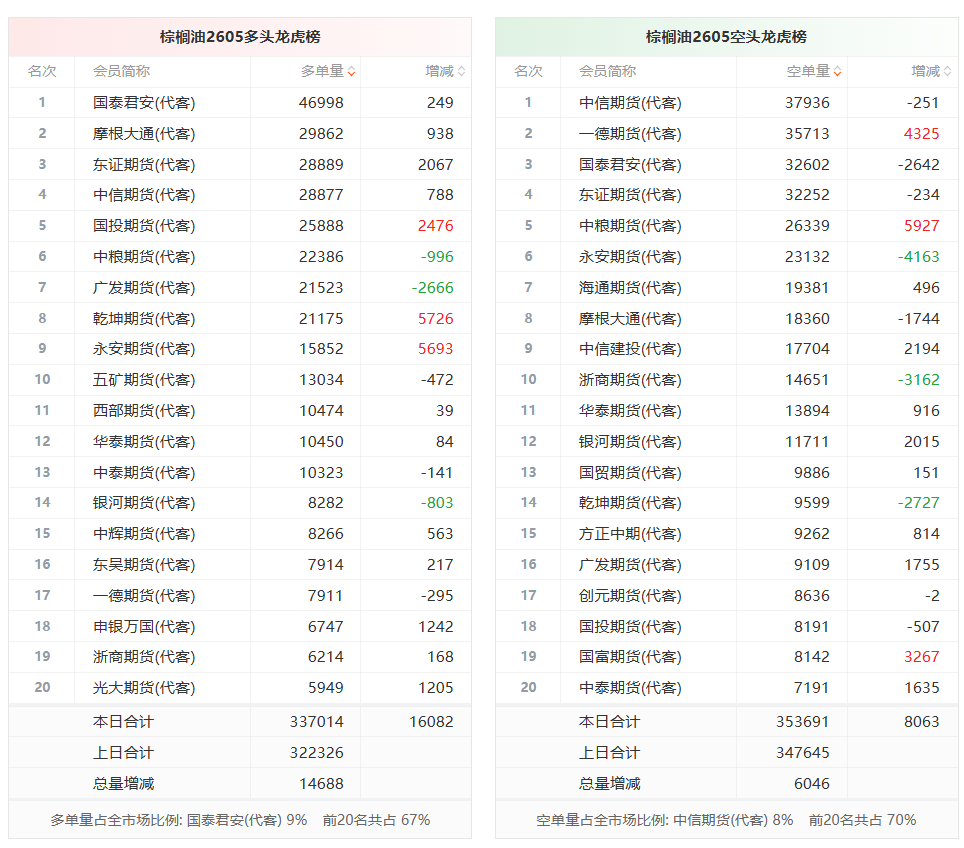
Task: Click 一德期货(代客) in short rank 2
Action: [x=630, y=133]
